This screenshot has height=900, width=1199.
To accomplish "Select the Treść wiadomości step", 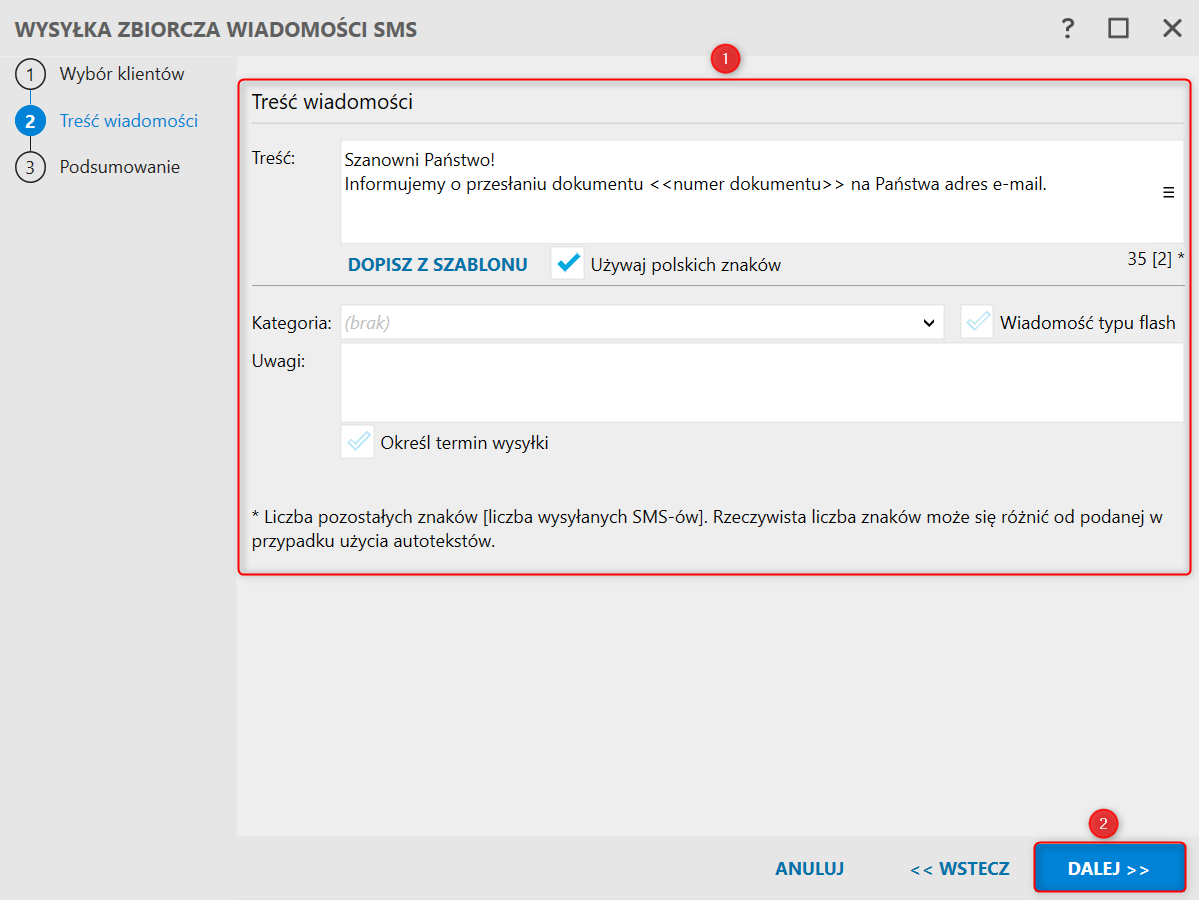I will click(129, 121).
